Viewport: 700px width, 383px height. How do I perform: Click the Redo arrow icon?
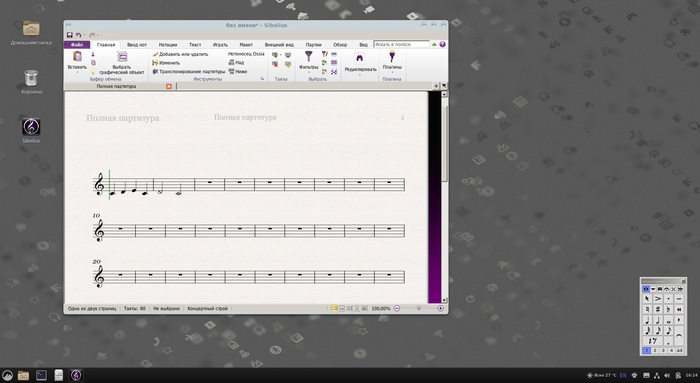point(92,35)
